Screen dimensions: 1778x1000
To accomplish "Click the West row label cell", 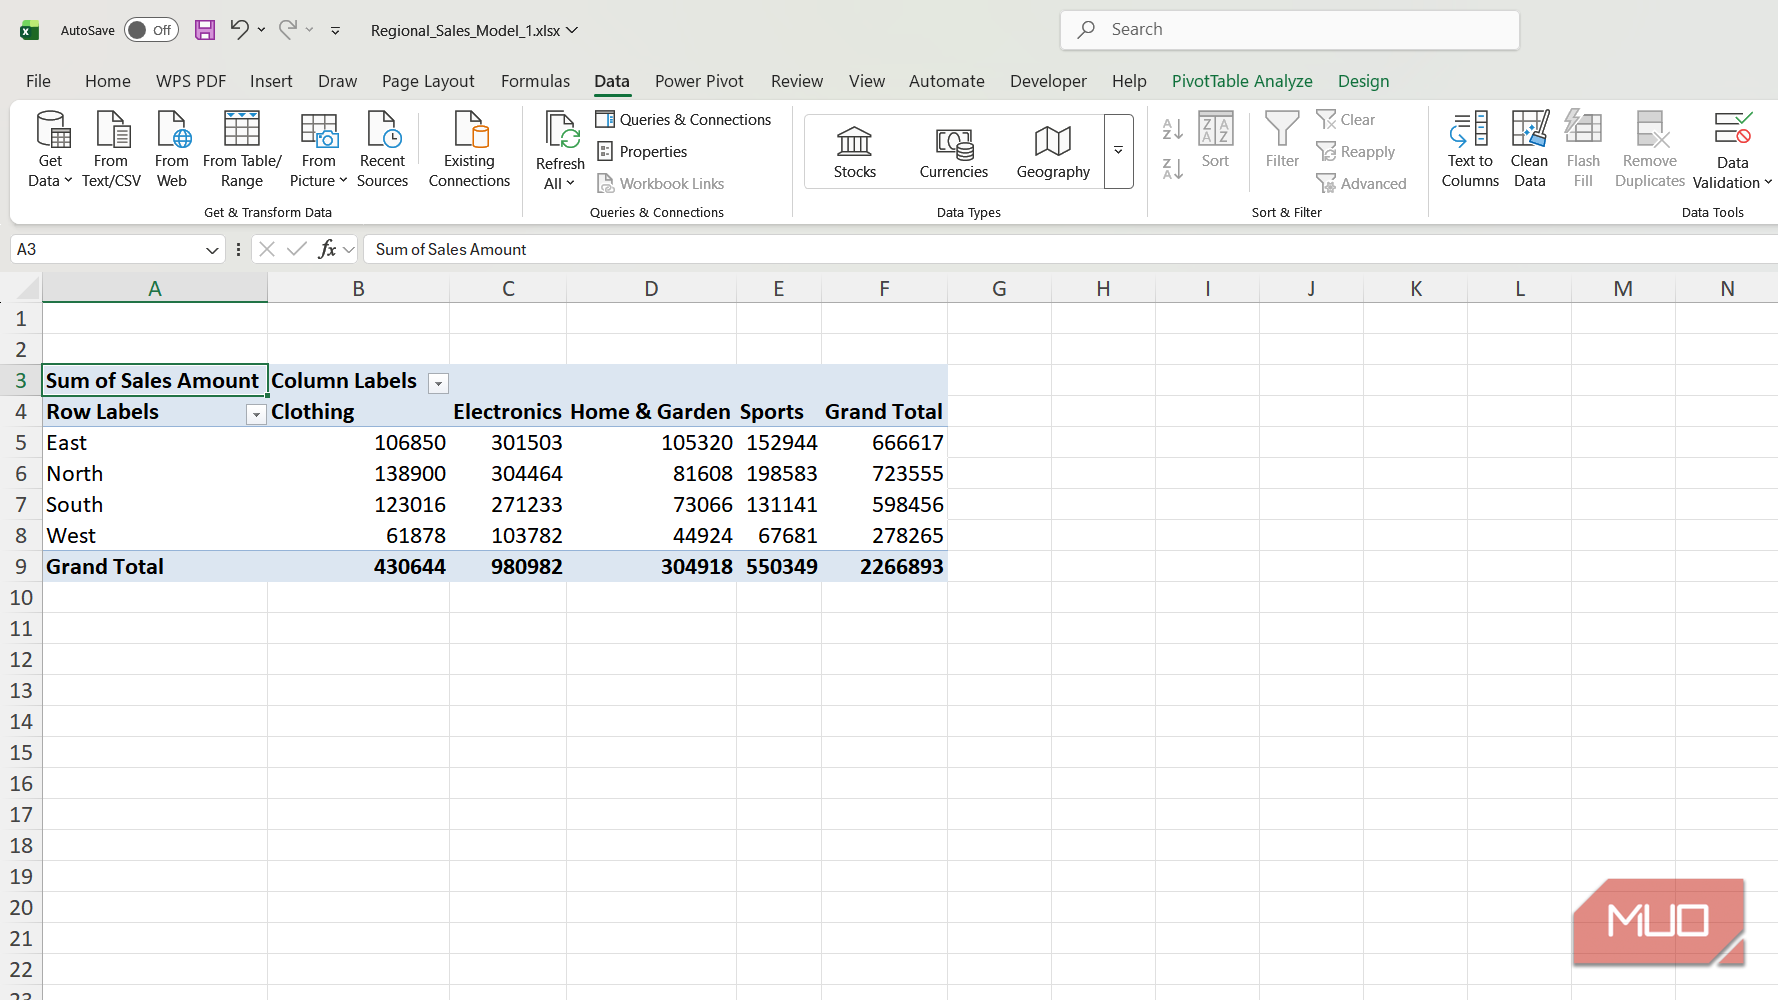I will tap(155, 536).
